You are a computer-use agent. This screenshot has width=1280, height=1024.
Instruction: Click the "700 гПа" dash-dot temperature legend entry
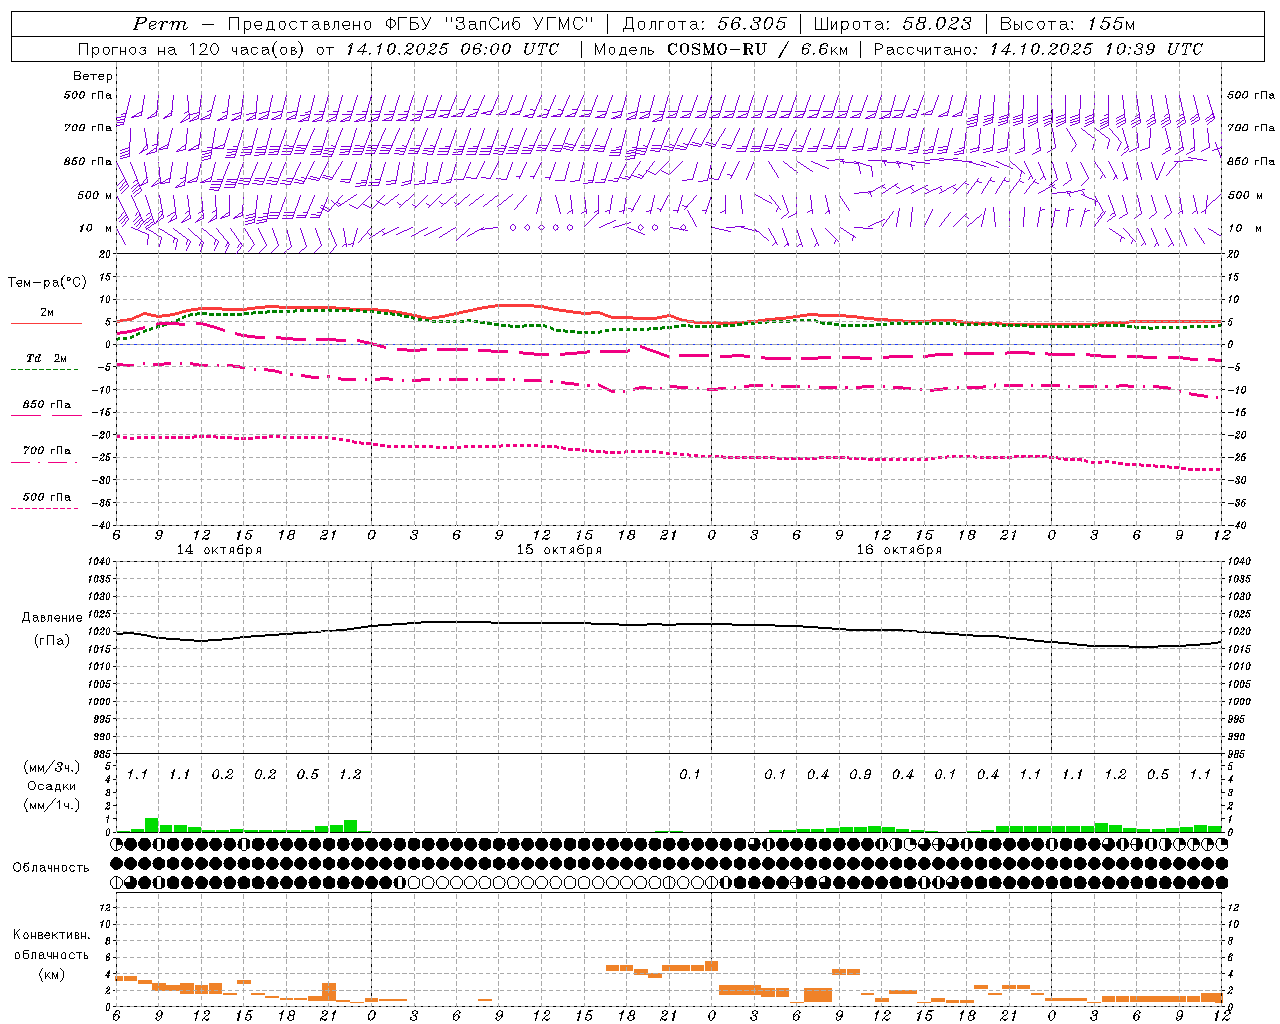[x=46, y=451]
